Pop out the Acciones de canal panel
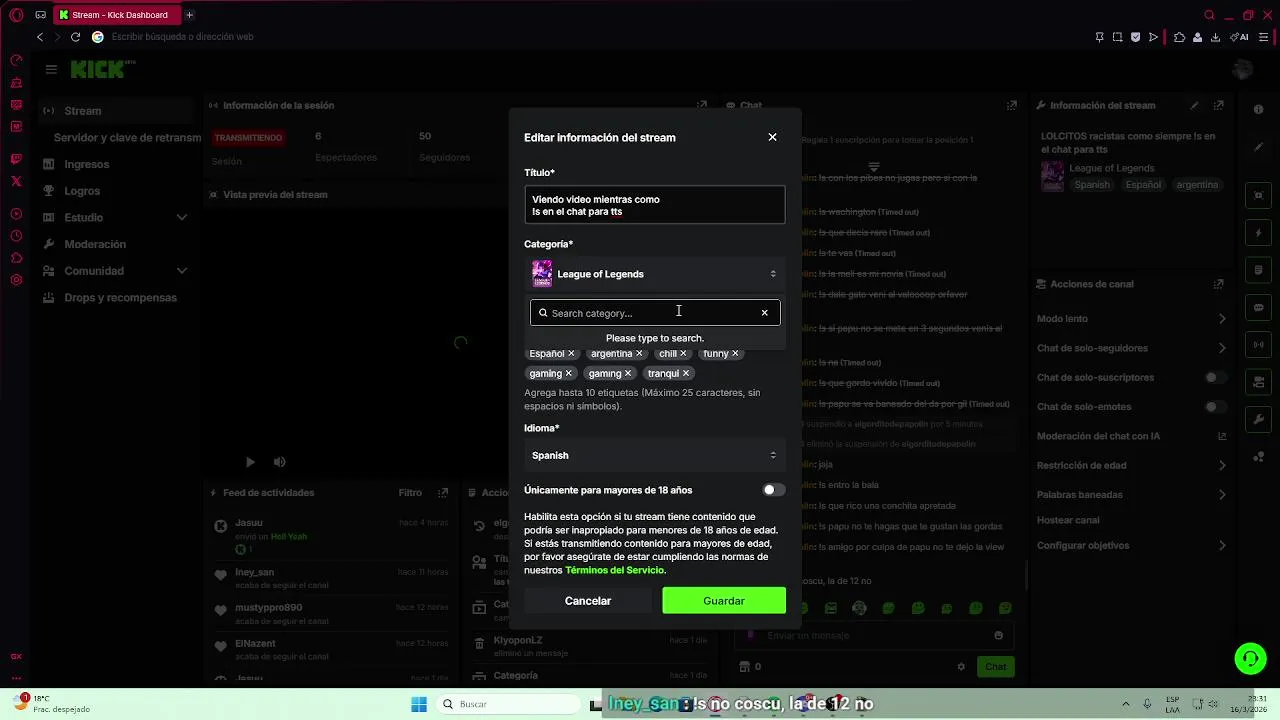The image size is (1280, 720). point(1218,284)
